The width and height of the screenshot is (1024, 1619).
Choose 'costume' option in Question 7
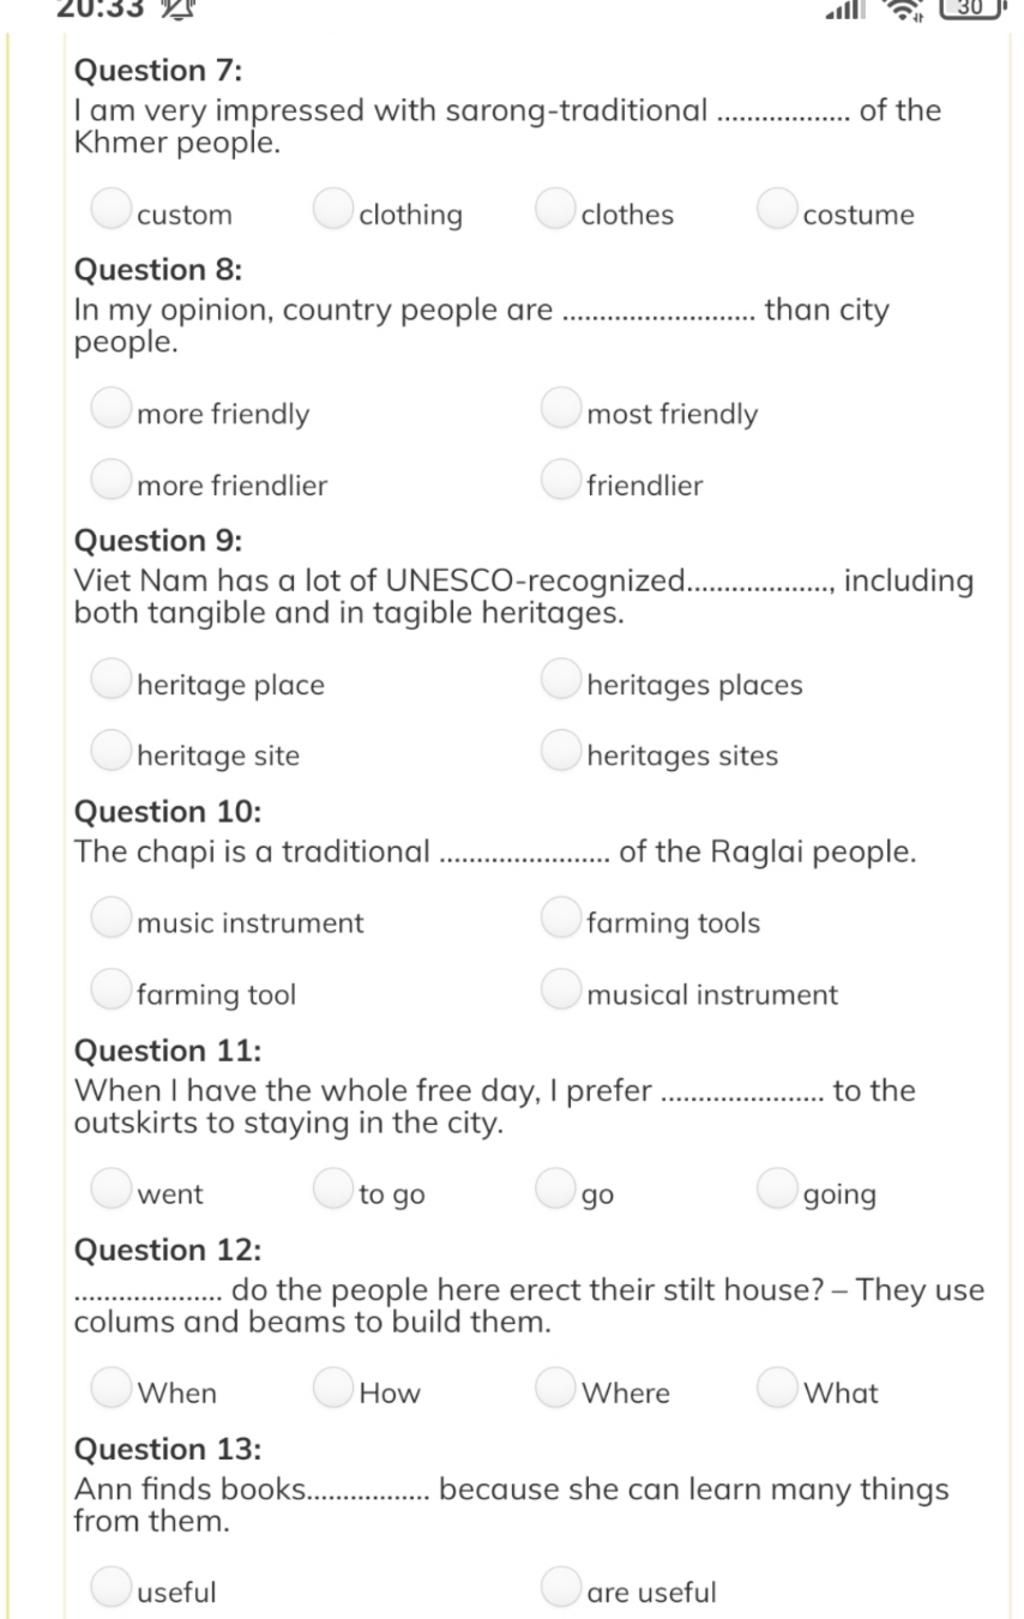coord(777,209)
